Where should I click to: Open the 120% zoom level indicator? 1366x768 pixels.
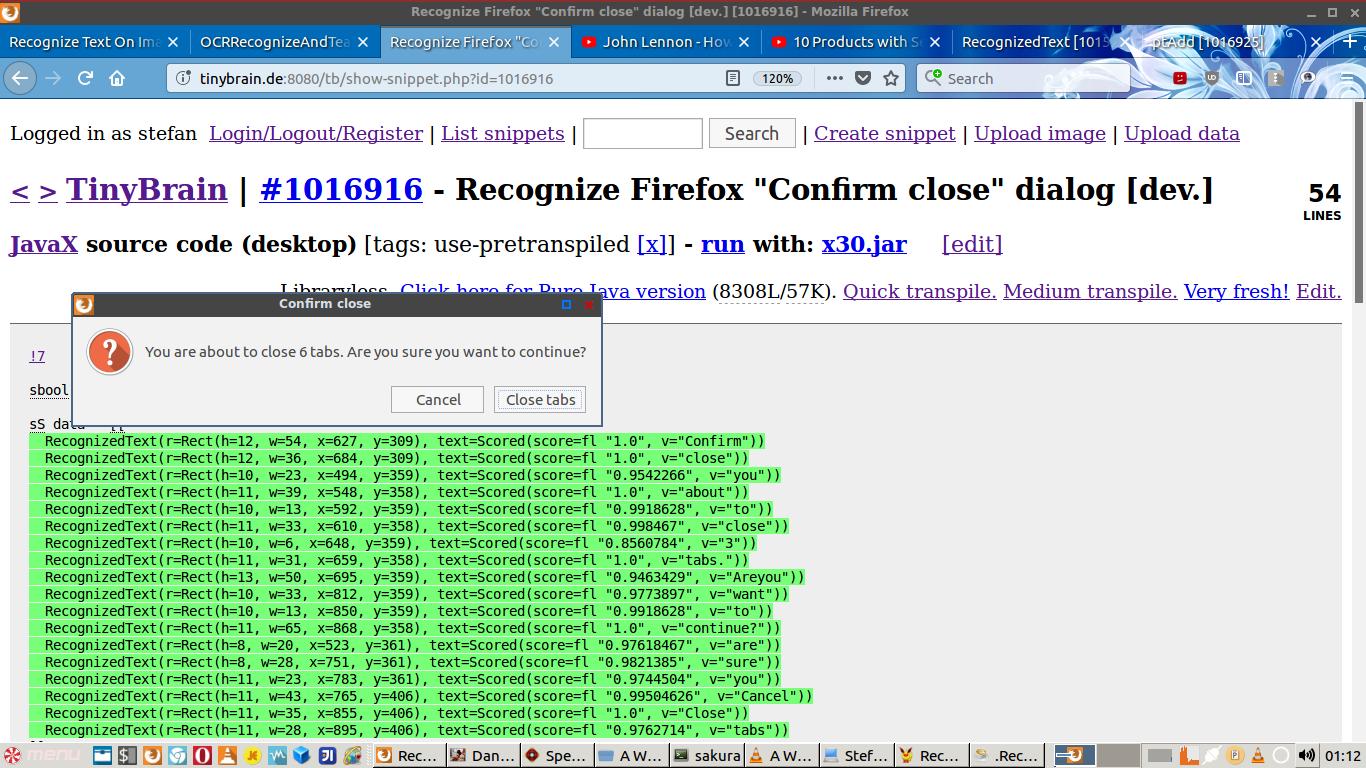pos(777,78)
